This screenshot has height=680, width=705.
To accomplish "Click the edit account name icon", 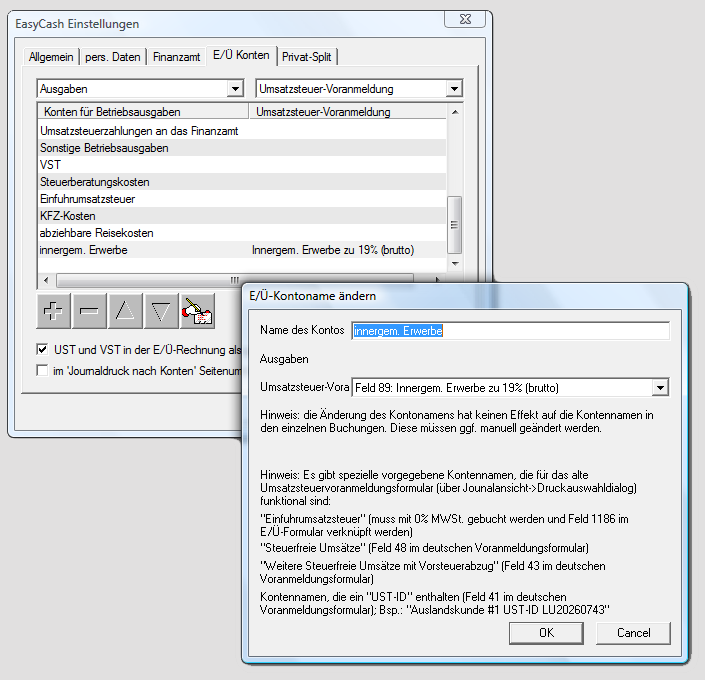I will click(x=197, y=311).
